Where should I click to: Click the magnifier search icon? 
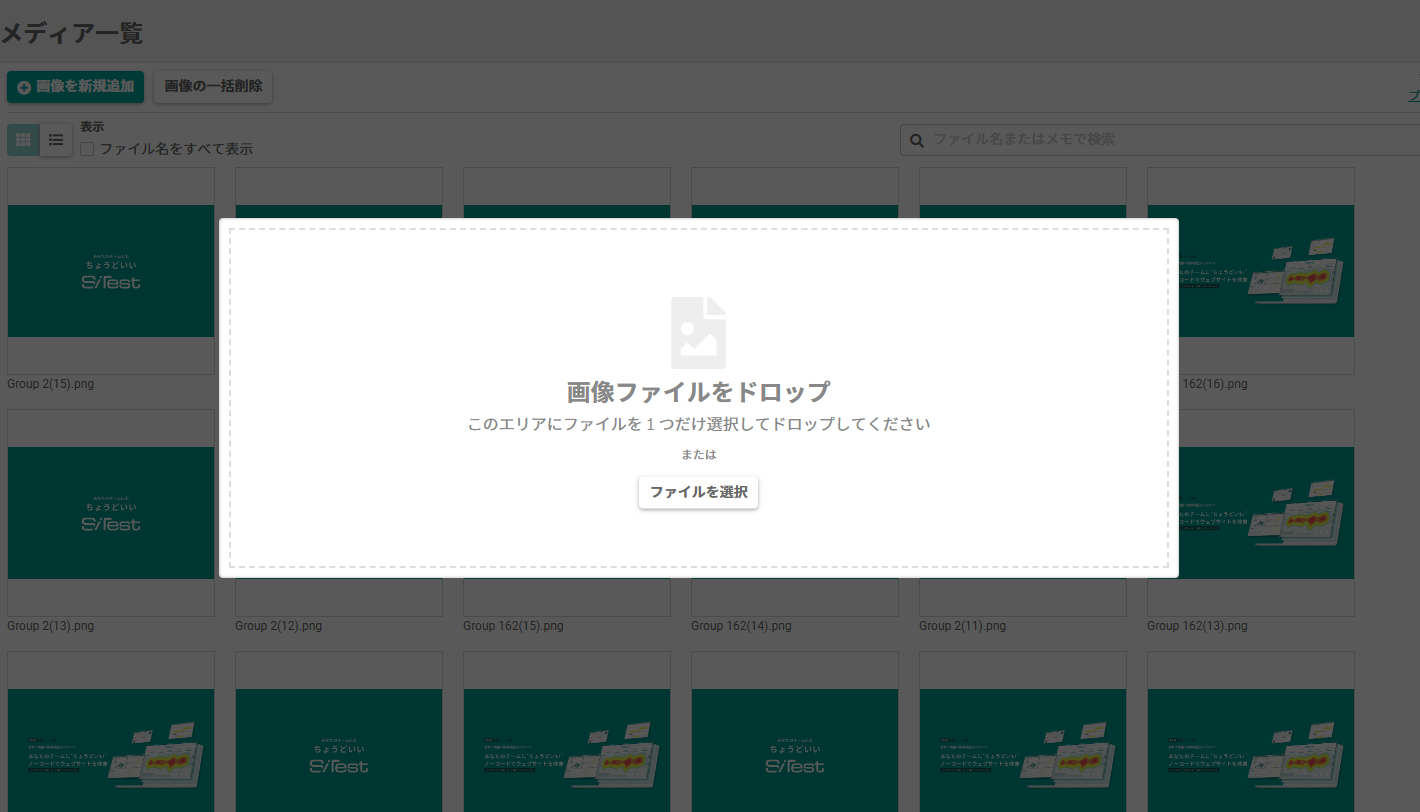pos(916,140)
